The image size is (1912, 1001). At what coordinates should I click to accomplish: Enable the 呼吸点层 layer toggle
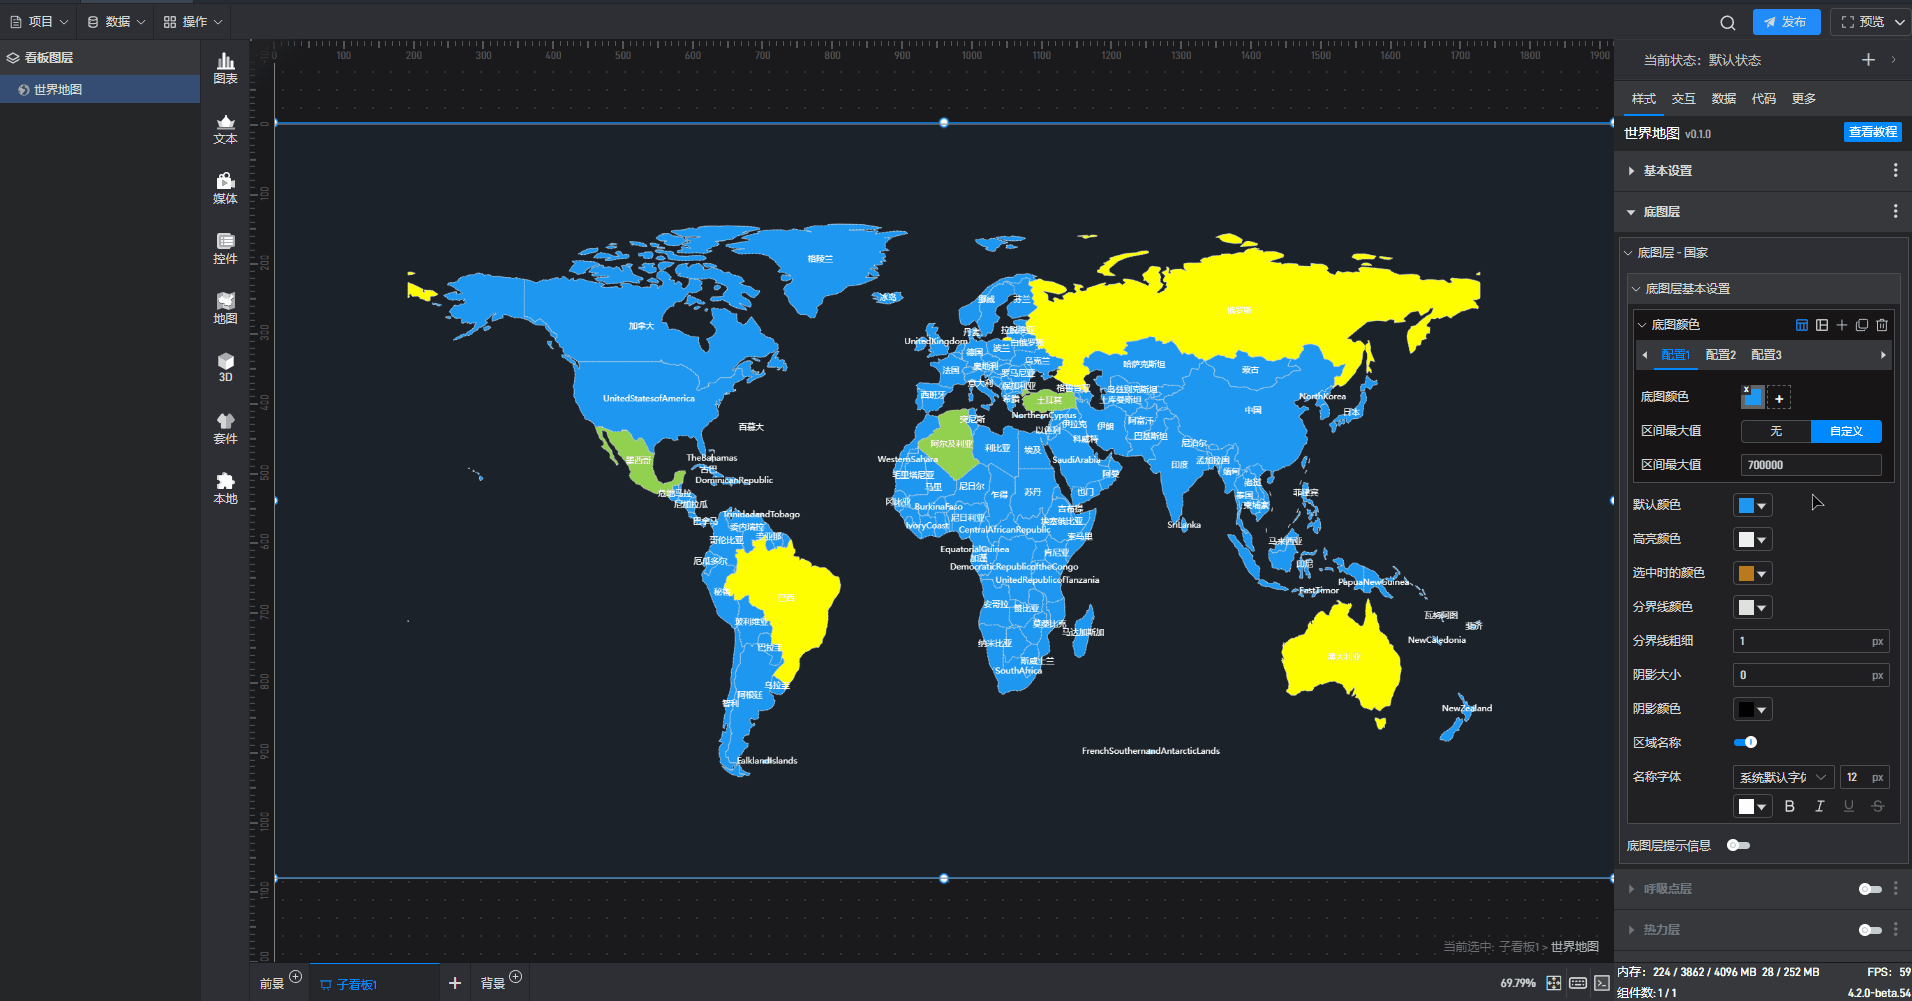click(1869, 889)
